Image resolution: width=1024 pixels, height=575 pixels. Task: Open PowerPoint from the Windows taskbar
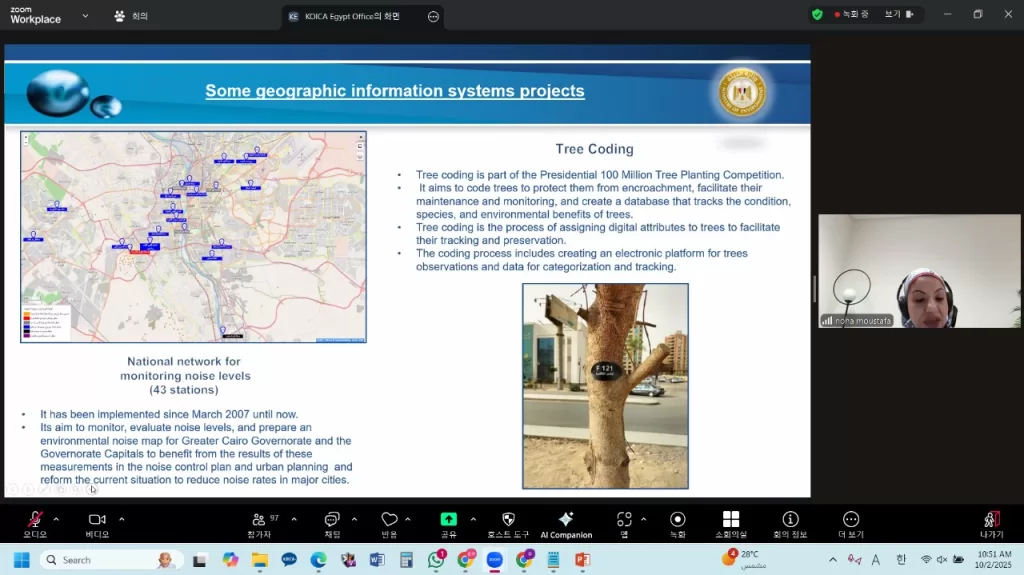point(582,560)
